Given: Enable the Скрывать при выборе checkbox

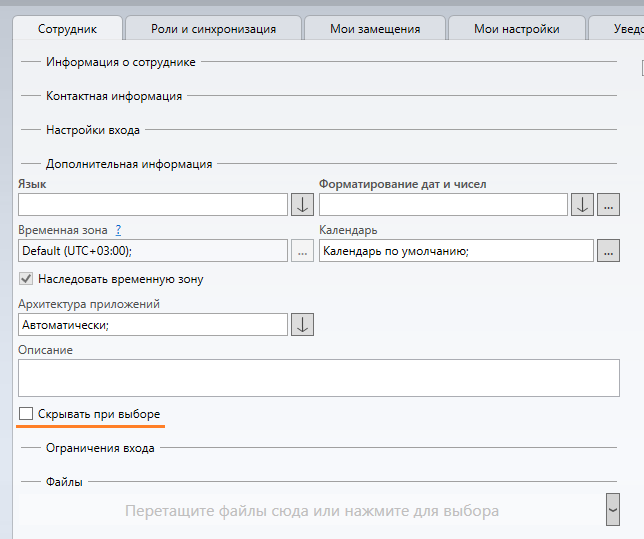Looking at the screenshot, I should tap(26, 414).
